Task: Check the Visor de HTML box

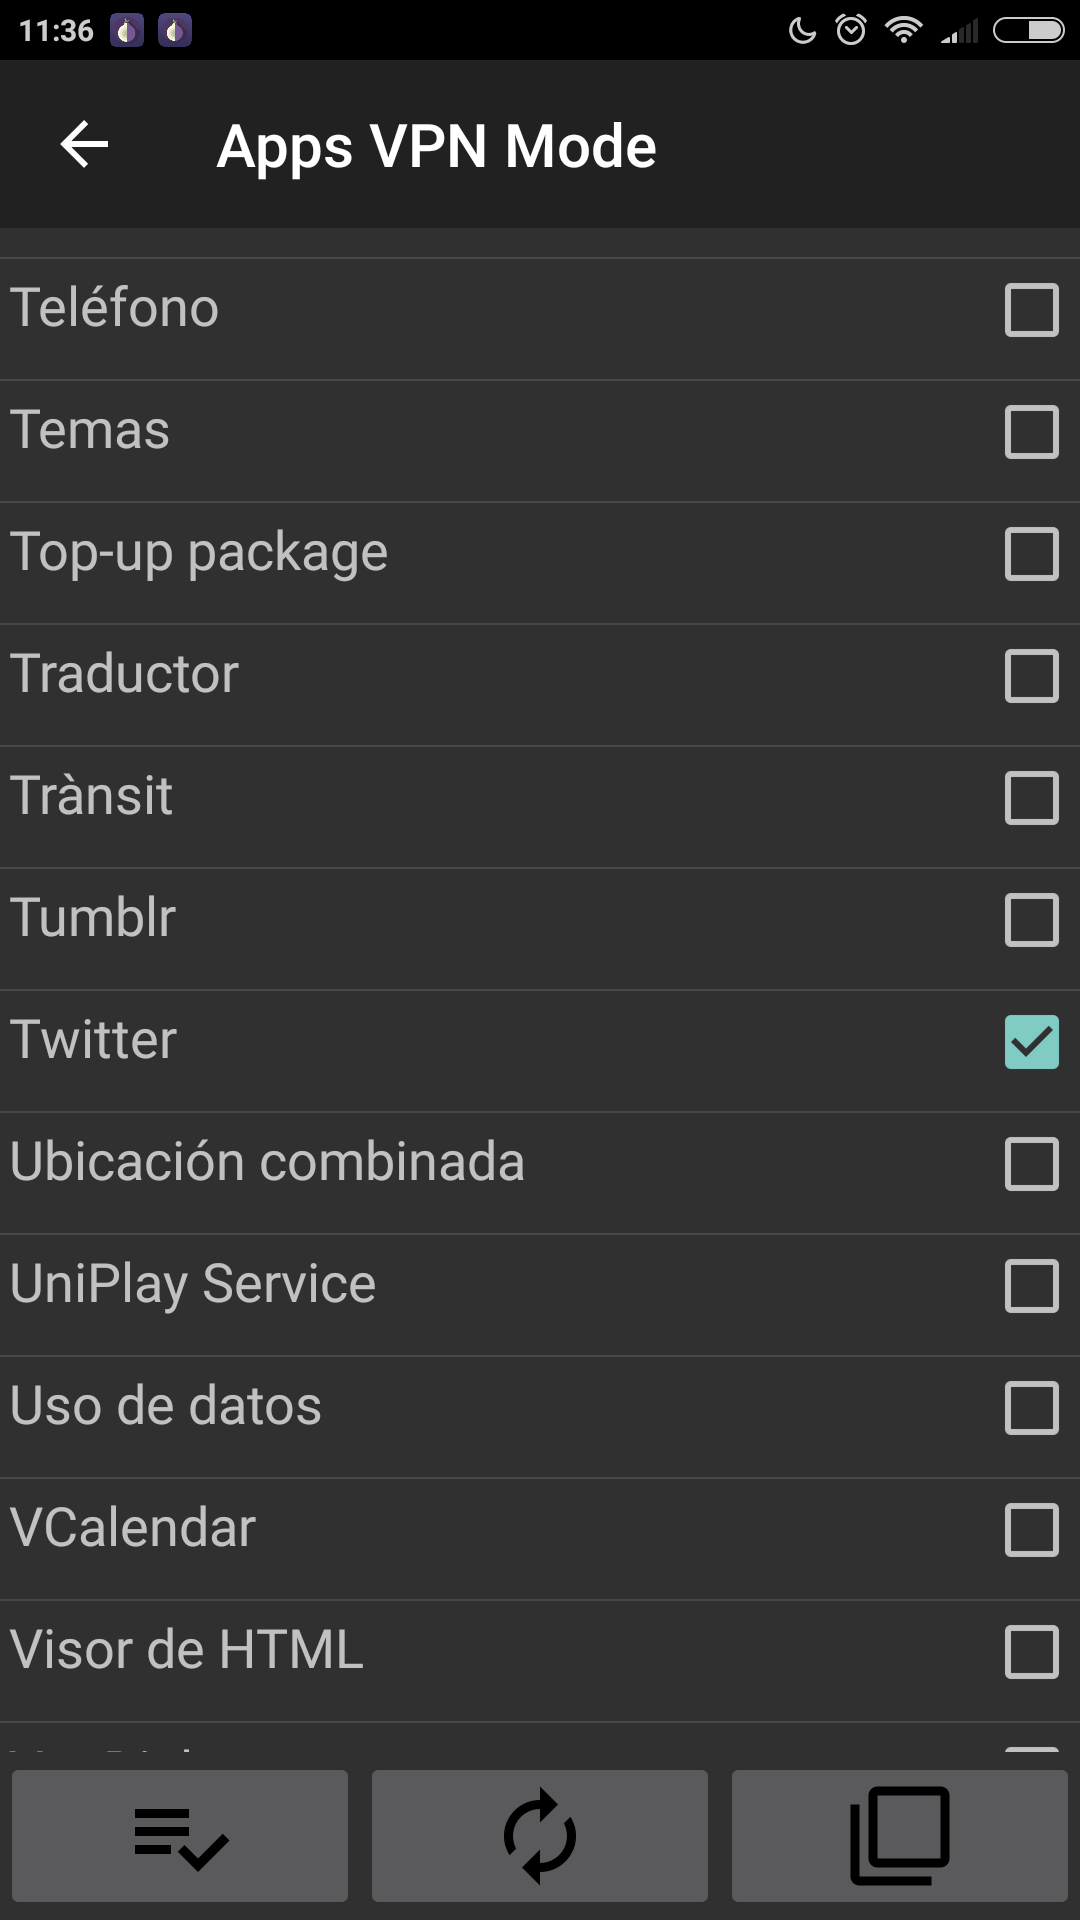Action: click(1031, 1652)
